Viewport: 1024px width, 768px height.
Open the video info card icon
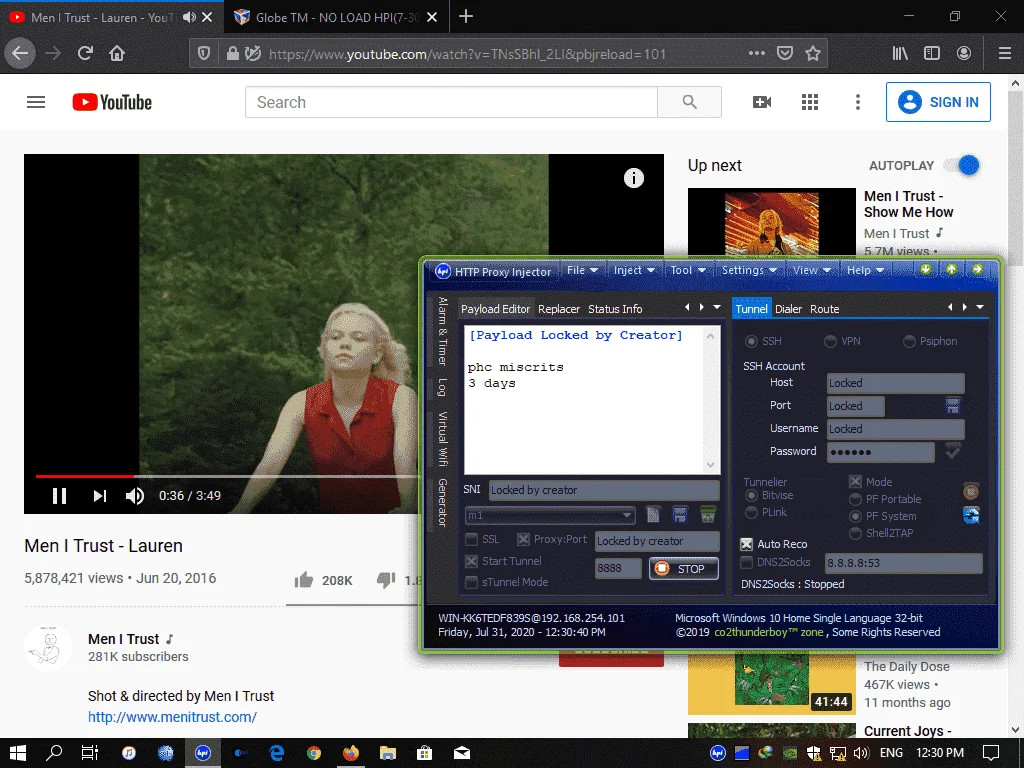(x=633, y=178)
